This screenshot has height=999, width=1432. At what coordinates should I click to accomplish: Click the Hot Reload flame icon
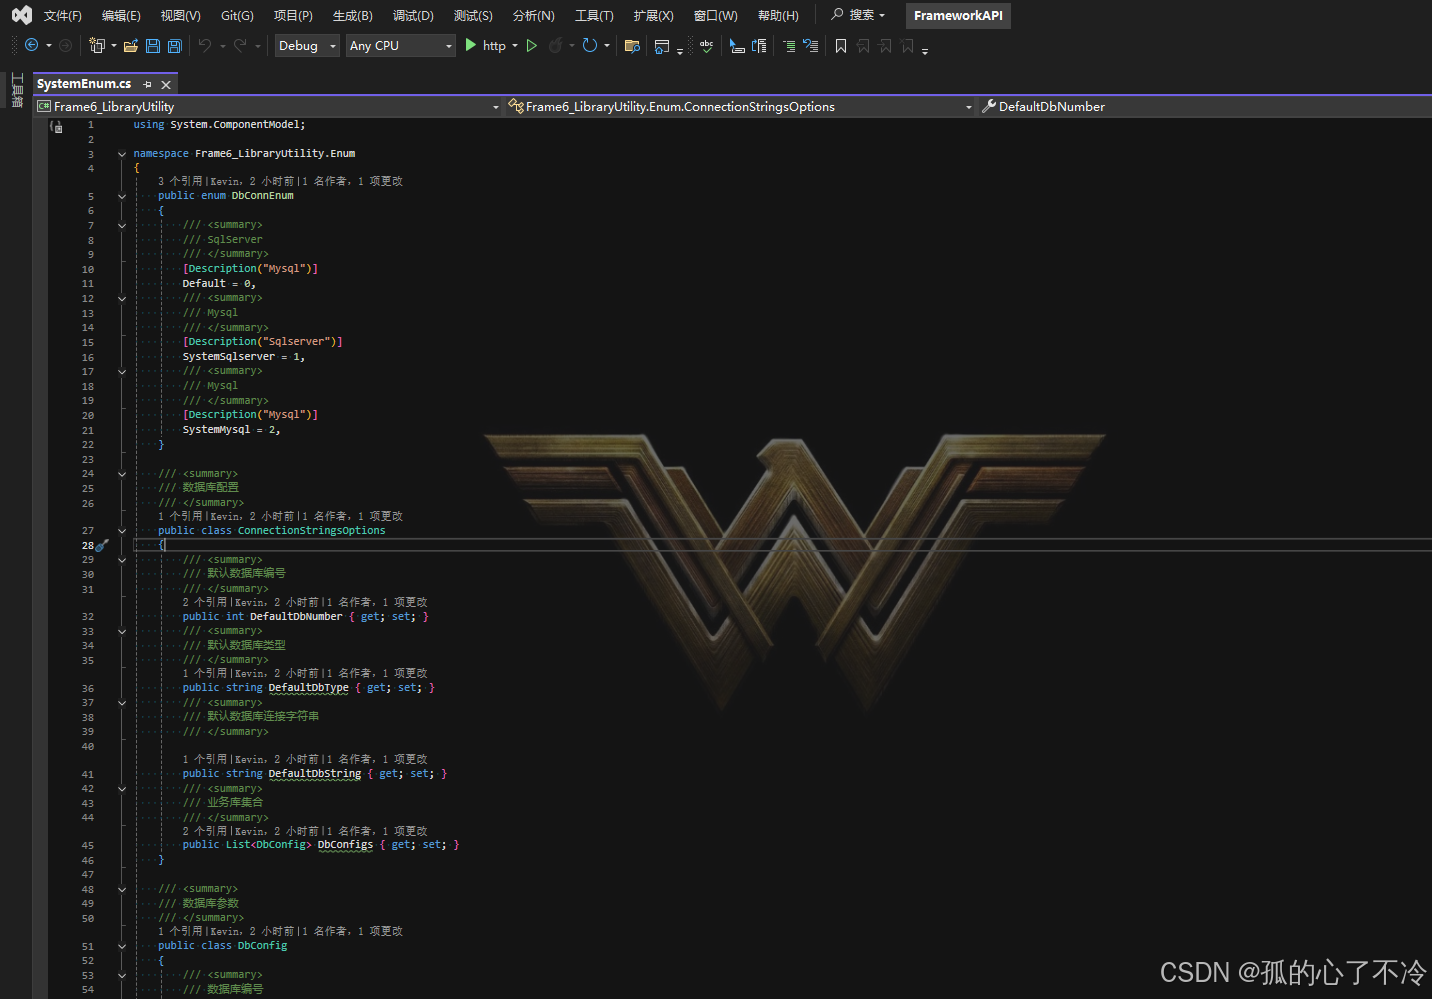(x=555, y=45)
